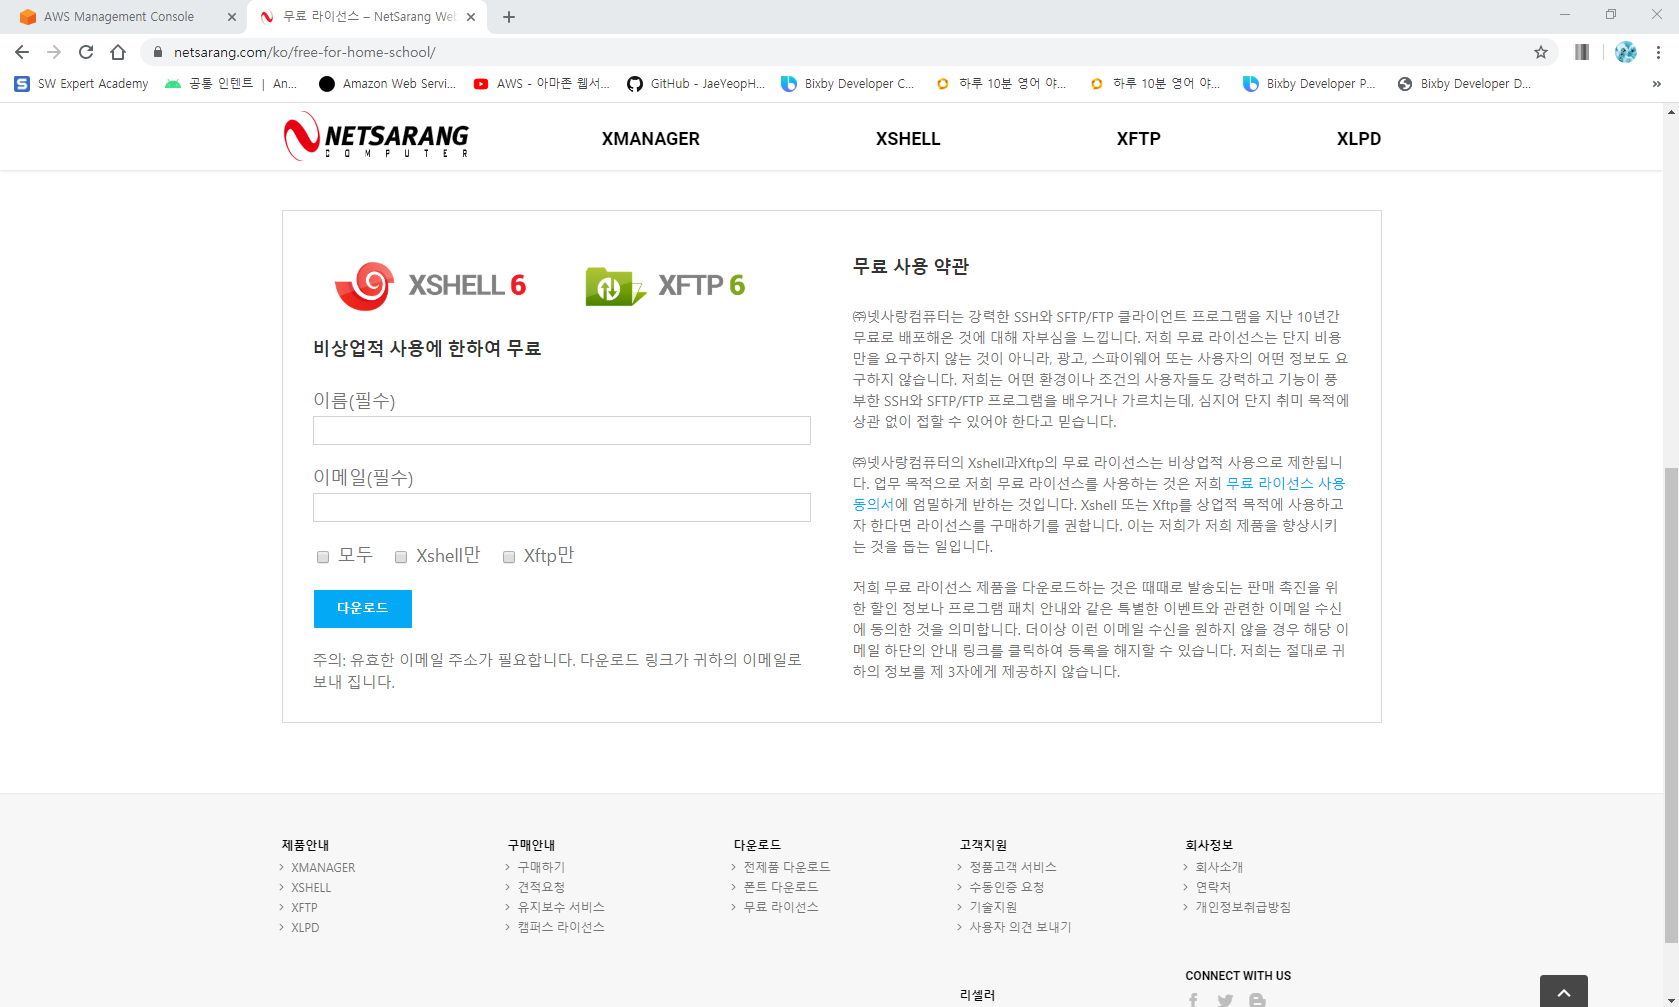1679x1007 pixels.
Task: Close the NetSarang free license tab
Action: point(471,17)
